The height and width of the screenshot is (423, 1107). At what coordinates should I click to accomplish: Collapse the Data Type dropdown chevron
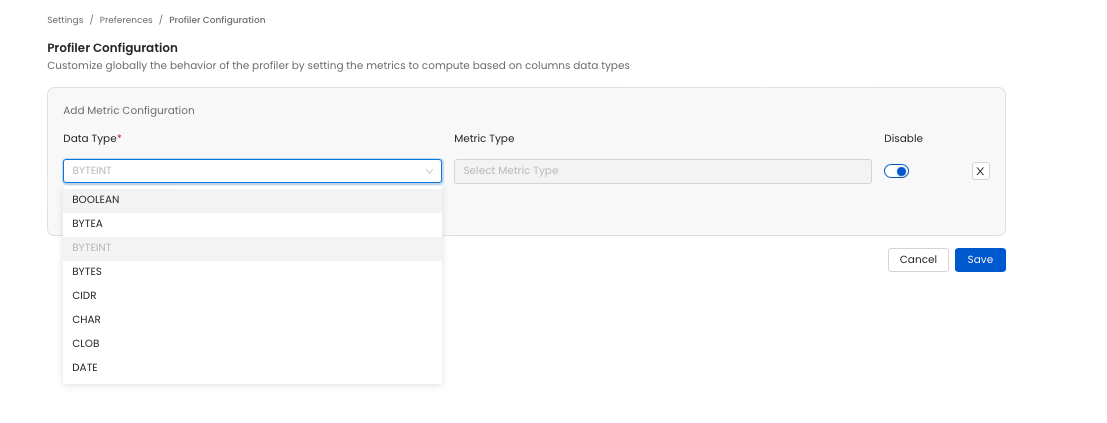(x=430, y=171)
